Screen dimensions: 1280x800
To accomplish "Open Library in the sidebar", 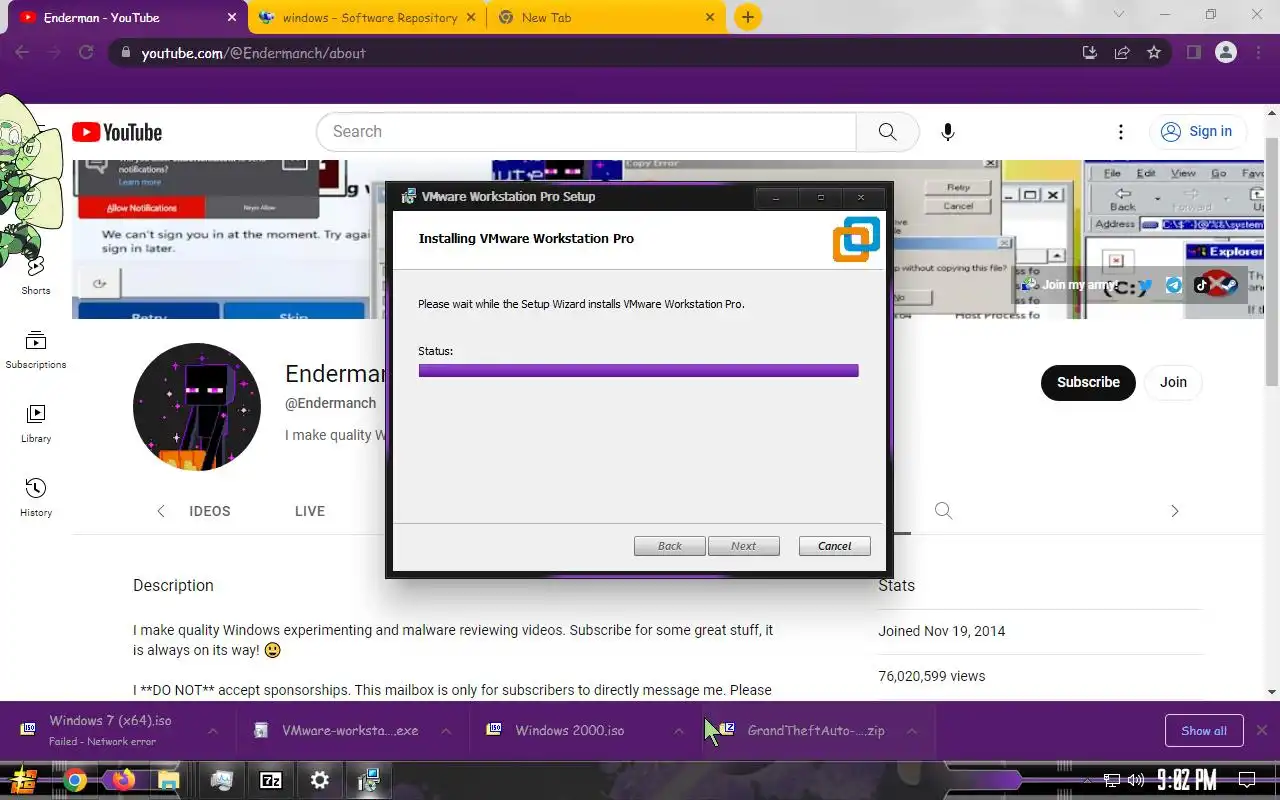I will pyautogui.click(x=36, y=424).
